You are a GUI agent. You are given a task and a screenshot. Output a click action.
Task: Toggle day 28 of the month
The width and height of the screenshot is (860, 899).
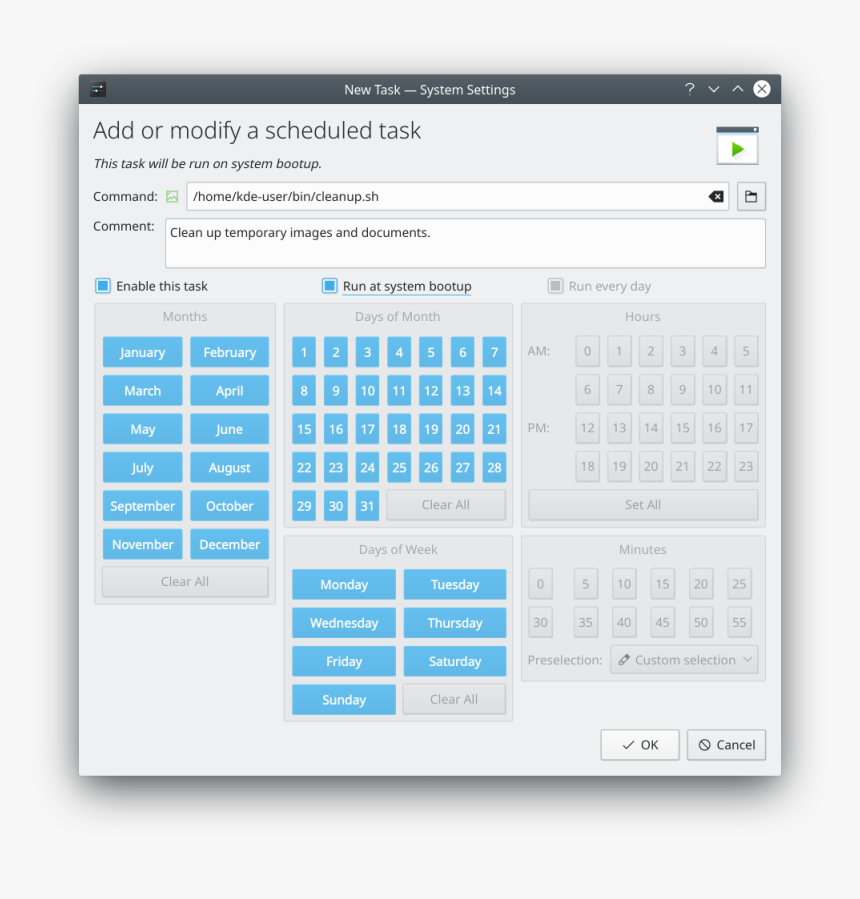[494, 467]
